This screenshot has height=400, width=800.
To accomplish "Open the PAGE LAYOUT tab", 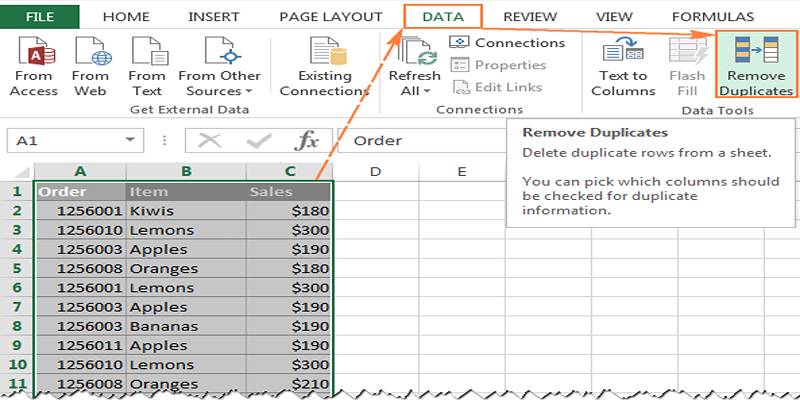I will click(x=331, y=16).
